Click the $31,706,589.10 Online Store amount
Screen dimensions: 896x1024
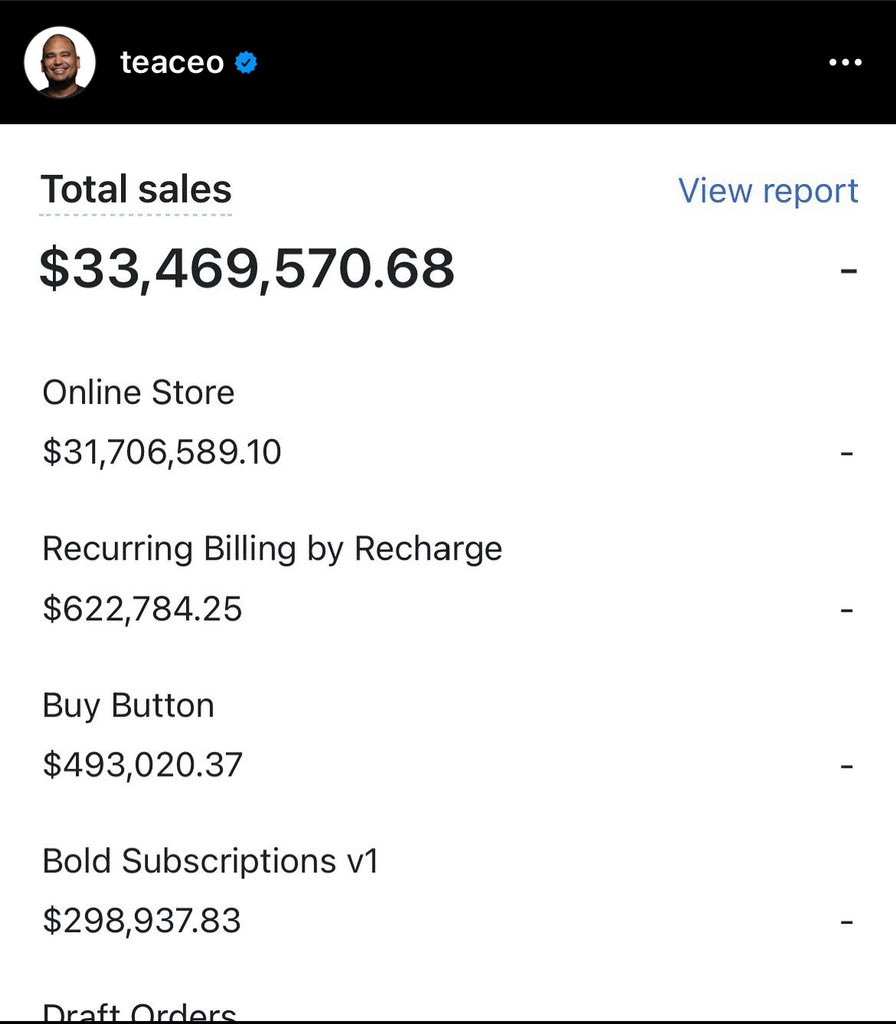tap(162, 452)
